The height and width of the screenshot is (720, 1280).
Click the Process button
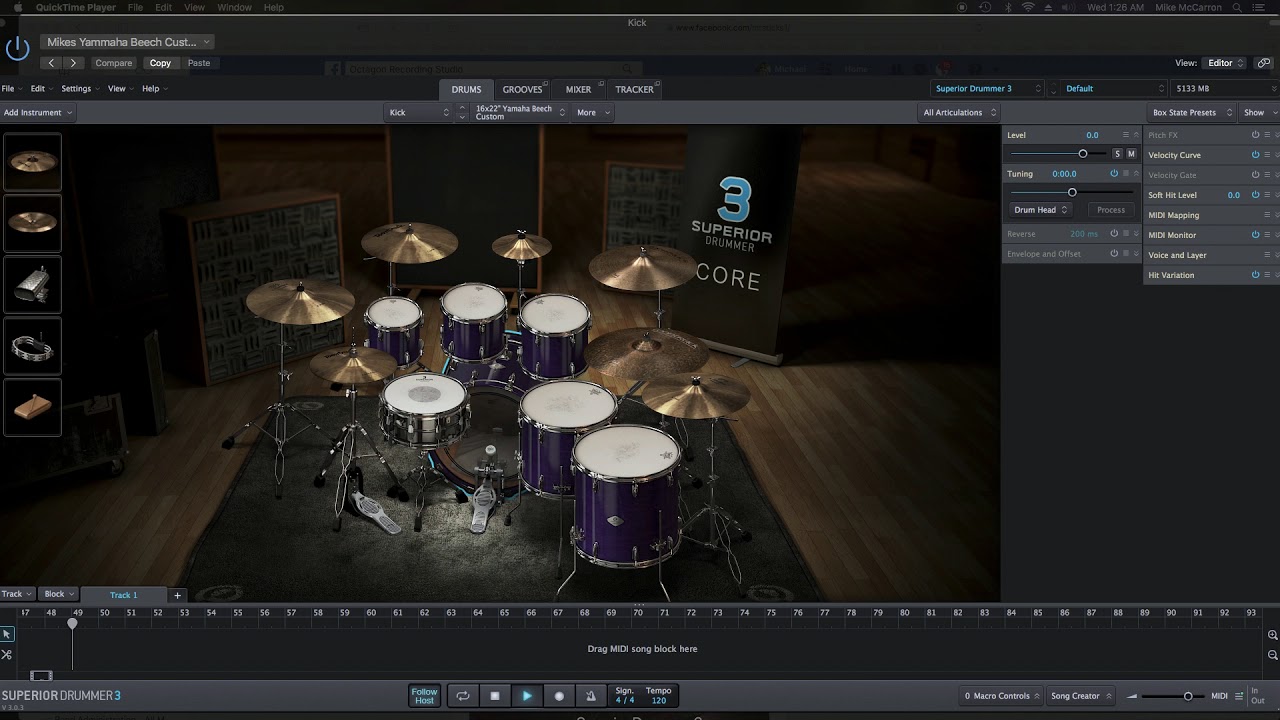(1110, 210)
